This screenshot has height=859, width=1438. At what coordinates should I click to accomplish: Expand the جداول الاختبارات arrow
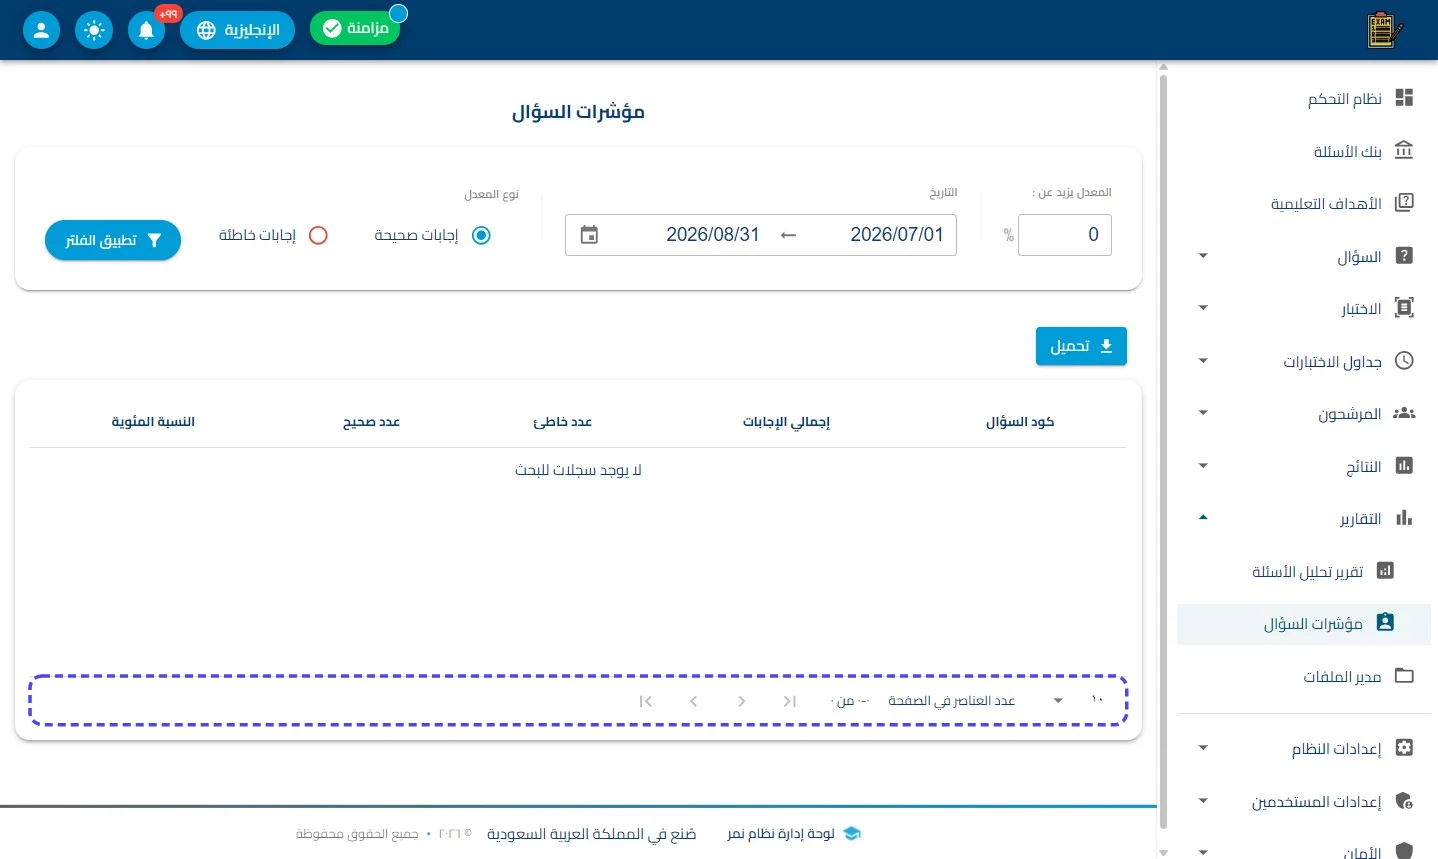(x=1203, y=361)
